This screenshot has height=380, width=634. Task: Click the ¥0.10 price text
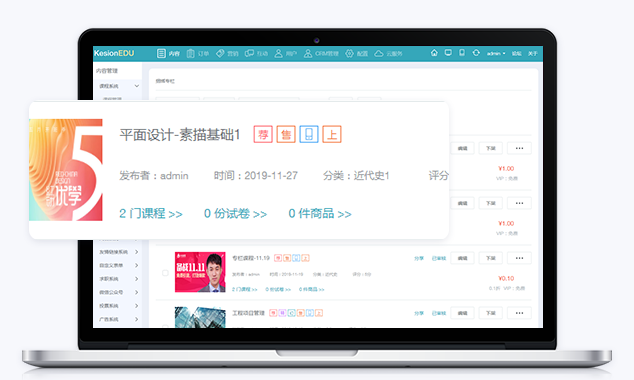point(506,279)
